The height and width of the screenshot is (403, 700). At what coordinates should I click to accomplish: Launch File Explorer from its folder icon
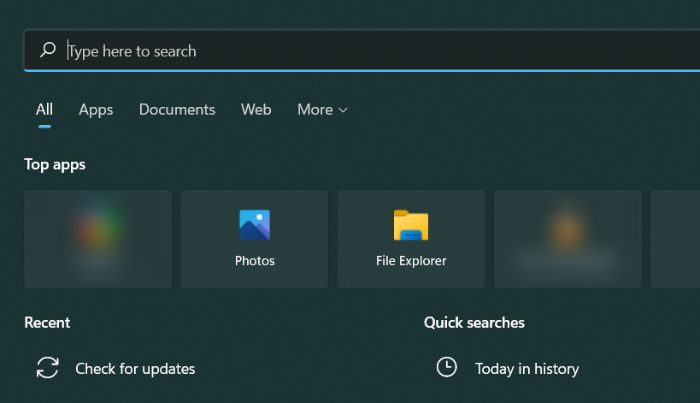coord(411,225)
